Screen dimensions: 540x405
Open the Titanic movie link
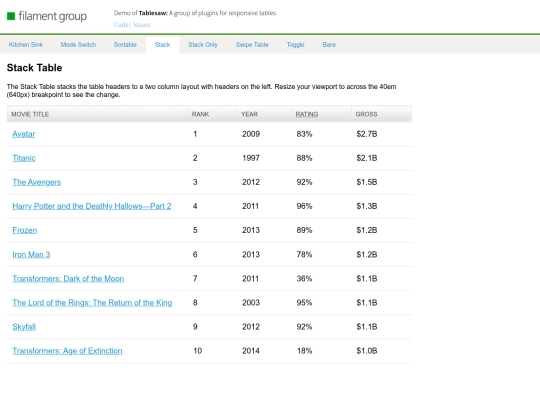coord(24,158)
